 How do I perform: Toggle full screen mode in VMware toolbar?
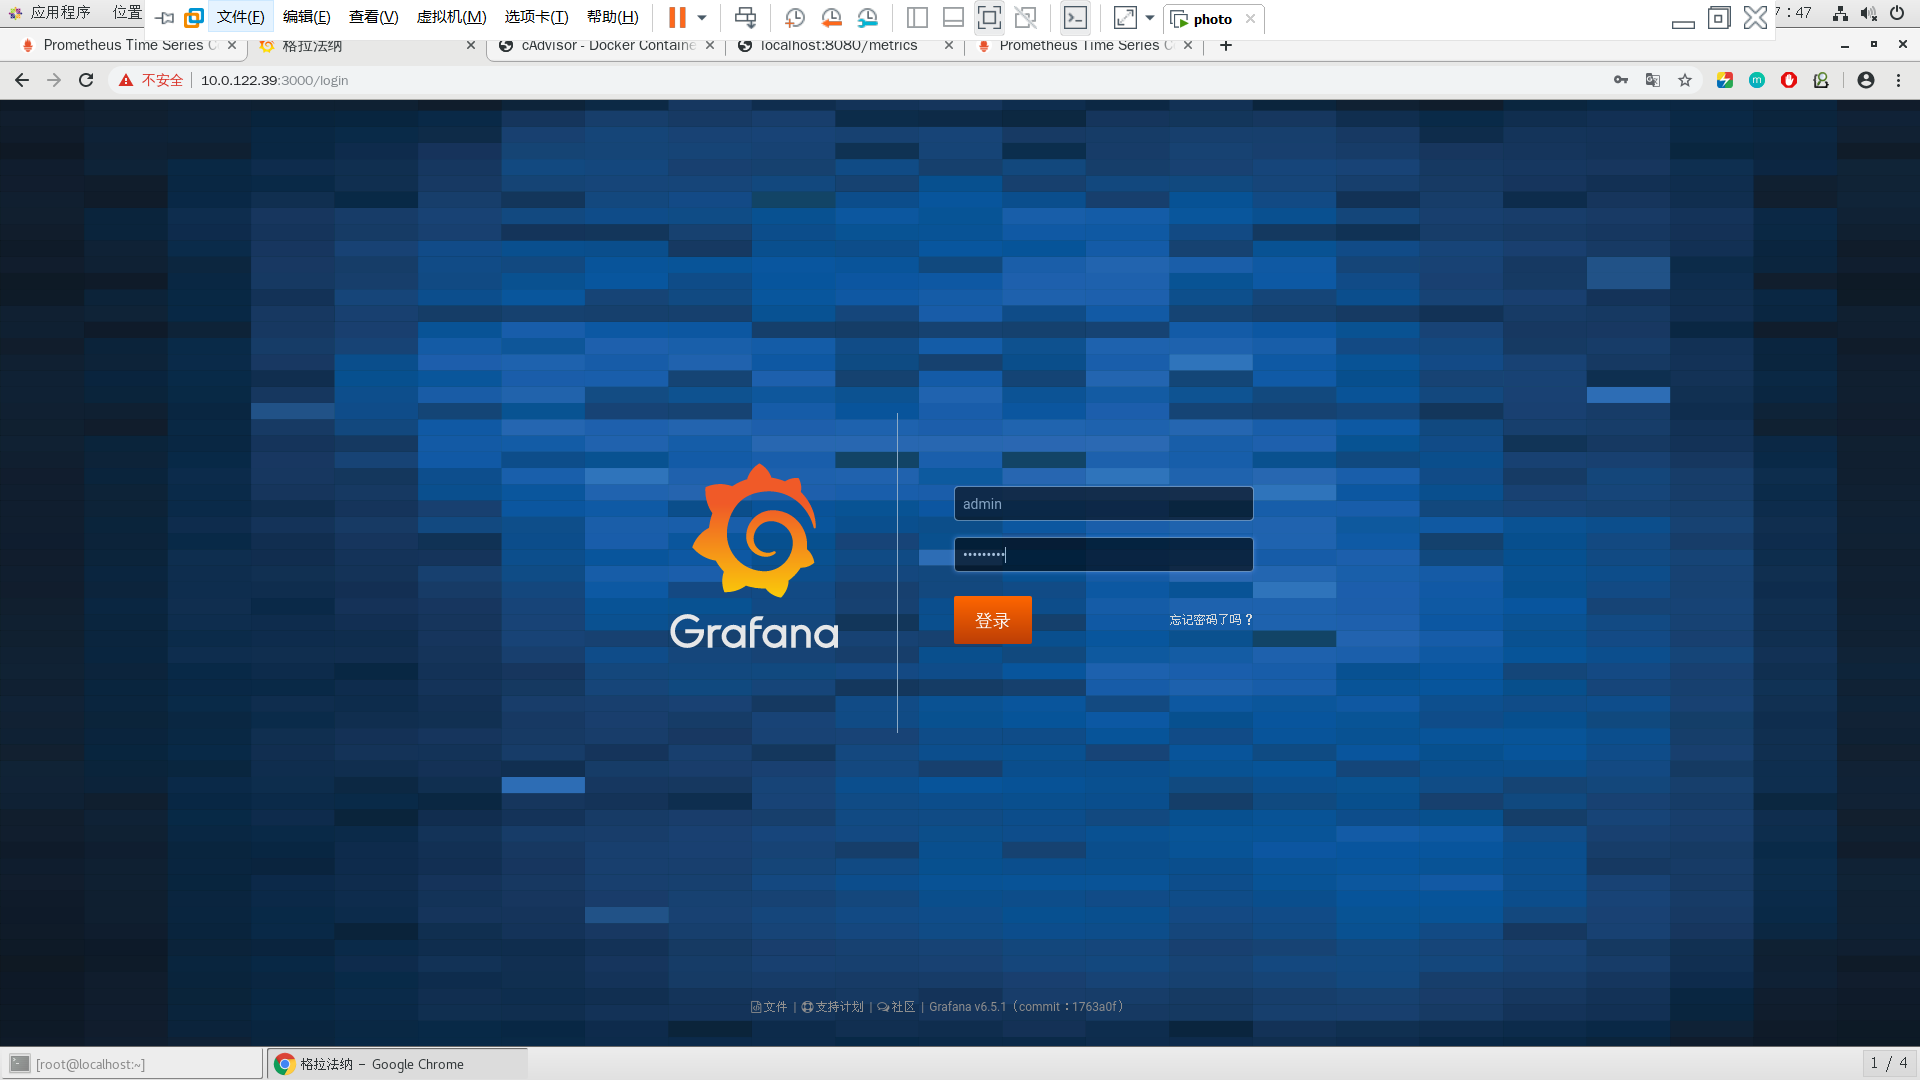(x=989, y=18)
